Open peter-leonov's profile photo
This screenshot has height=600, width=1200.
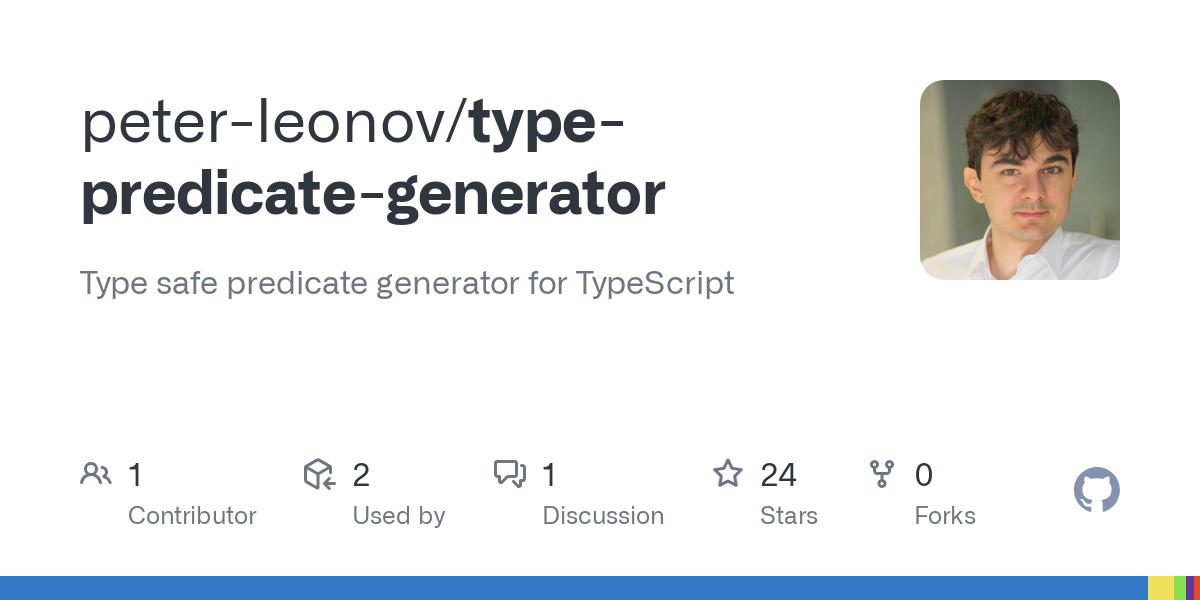point(1020,180)
